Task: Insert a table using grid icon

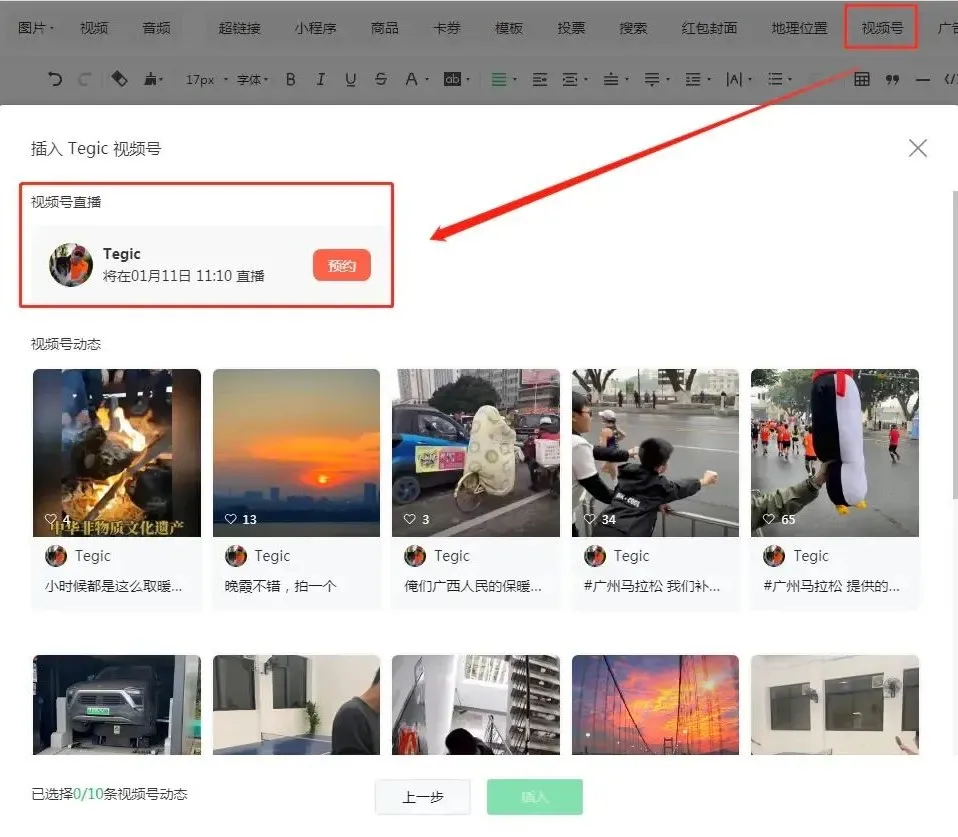Action: pos(861,79)
